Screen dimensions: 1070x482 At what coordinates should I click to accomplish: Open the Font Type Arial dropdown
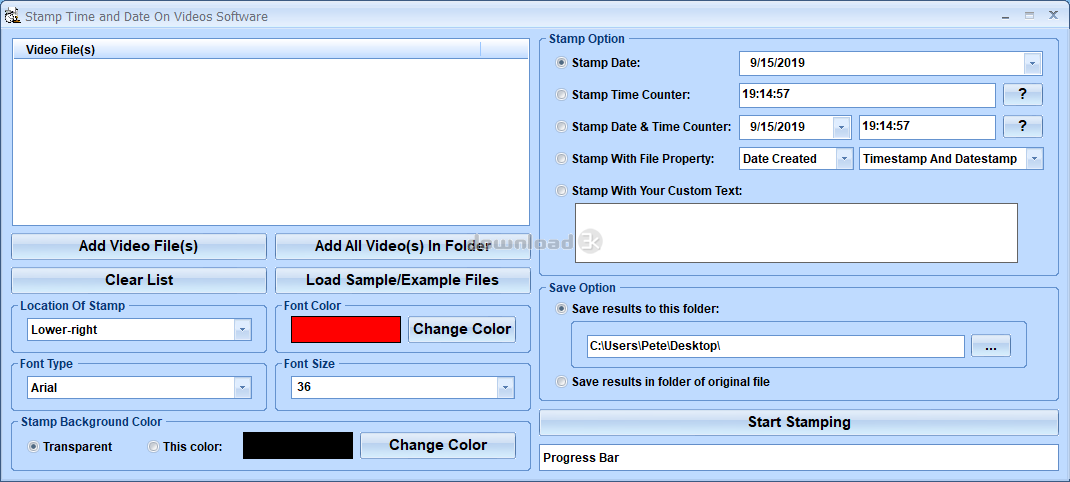coord(242,388)
